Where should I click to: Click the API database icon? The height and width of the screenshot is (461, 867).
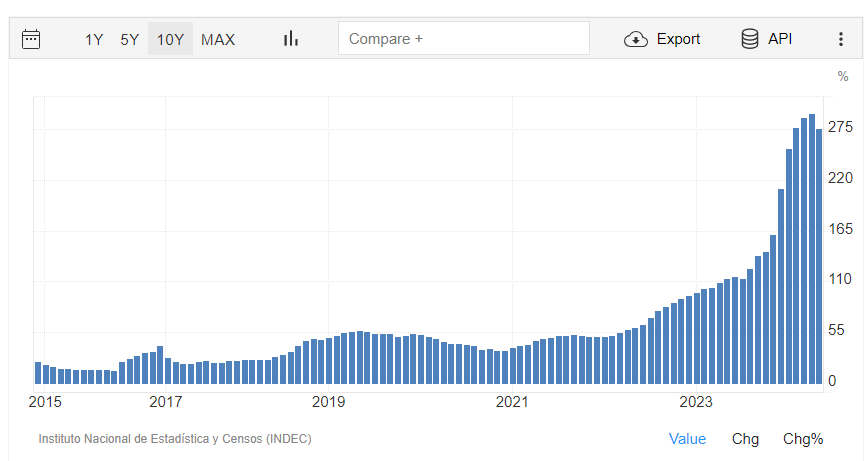(x=749, y=39)
